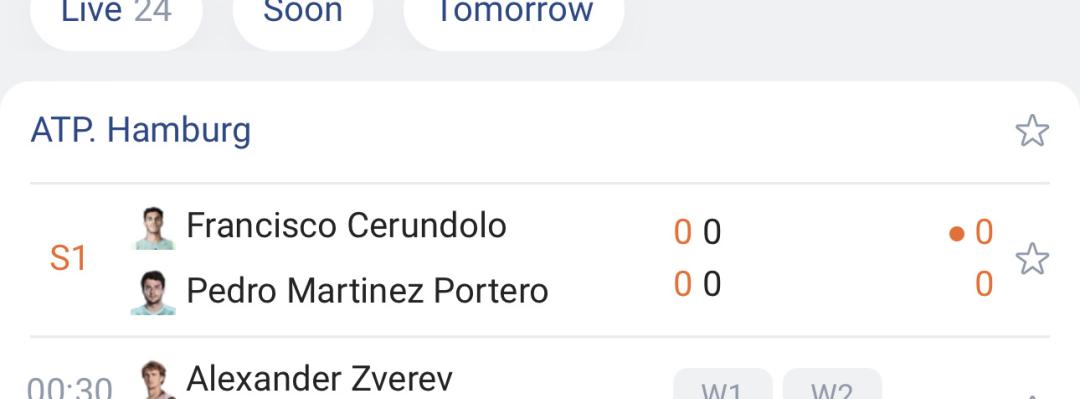Image resolution: width=1080 pixels, height=399 pixels.
Task: Tap Pedro Martinez Portero's player photo
Action: pos(153,293)
